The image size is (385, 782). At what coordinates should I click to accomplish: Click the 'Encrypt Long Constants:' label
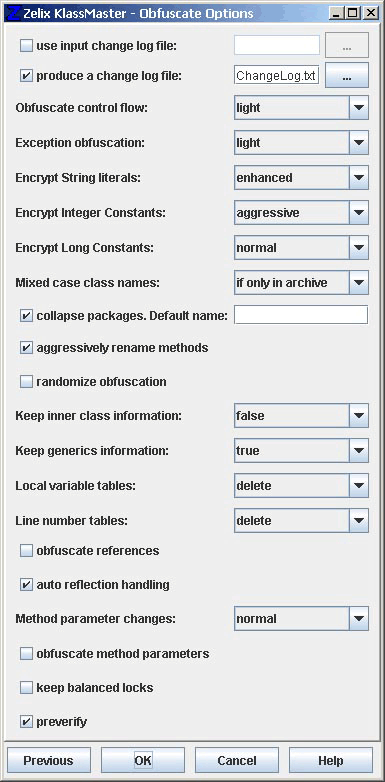[84, 247]
